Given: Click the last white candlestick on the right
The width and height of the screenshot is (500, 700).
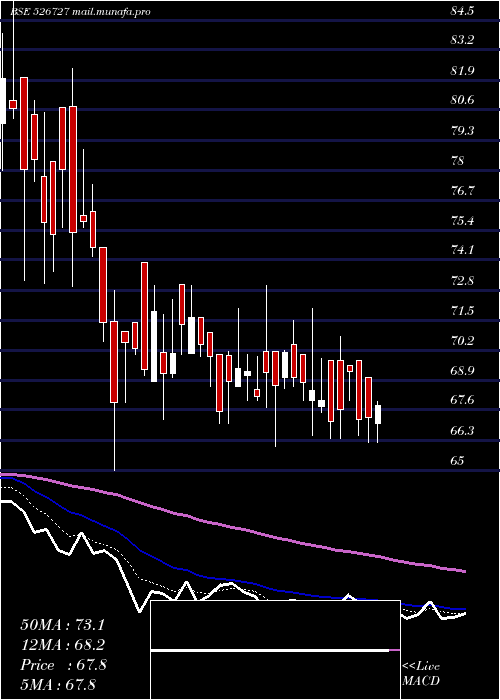Looking at the screenshot, I should tap(378, 414).
